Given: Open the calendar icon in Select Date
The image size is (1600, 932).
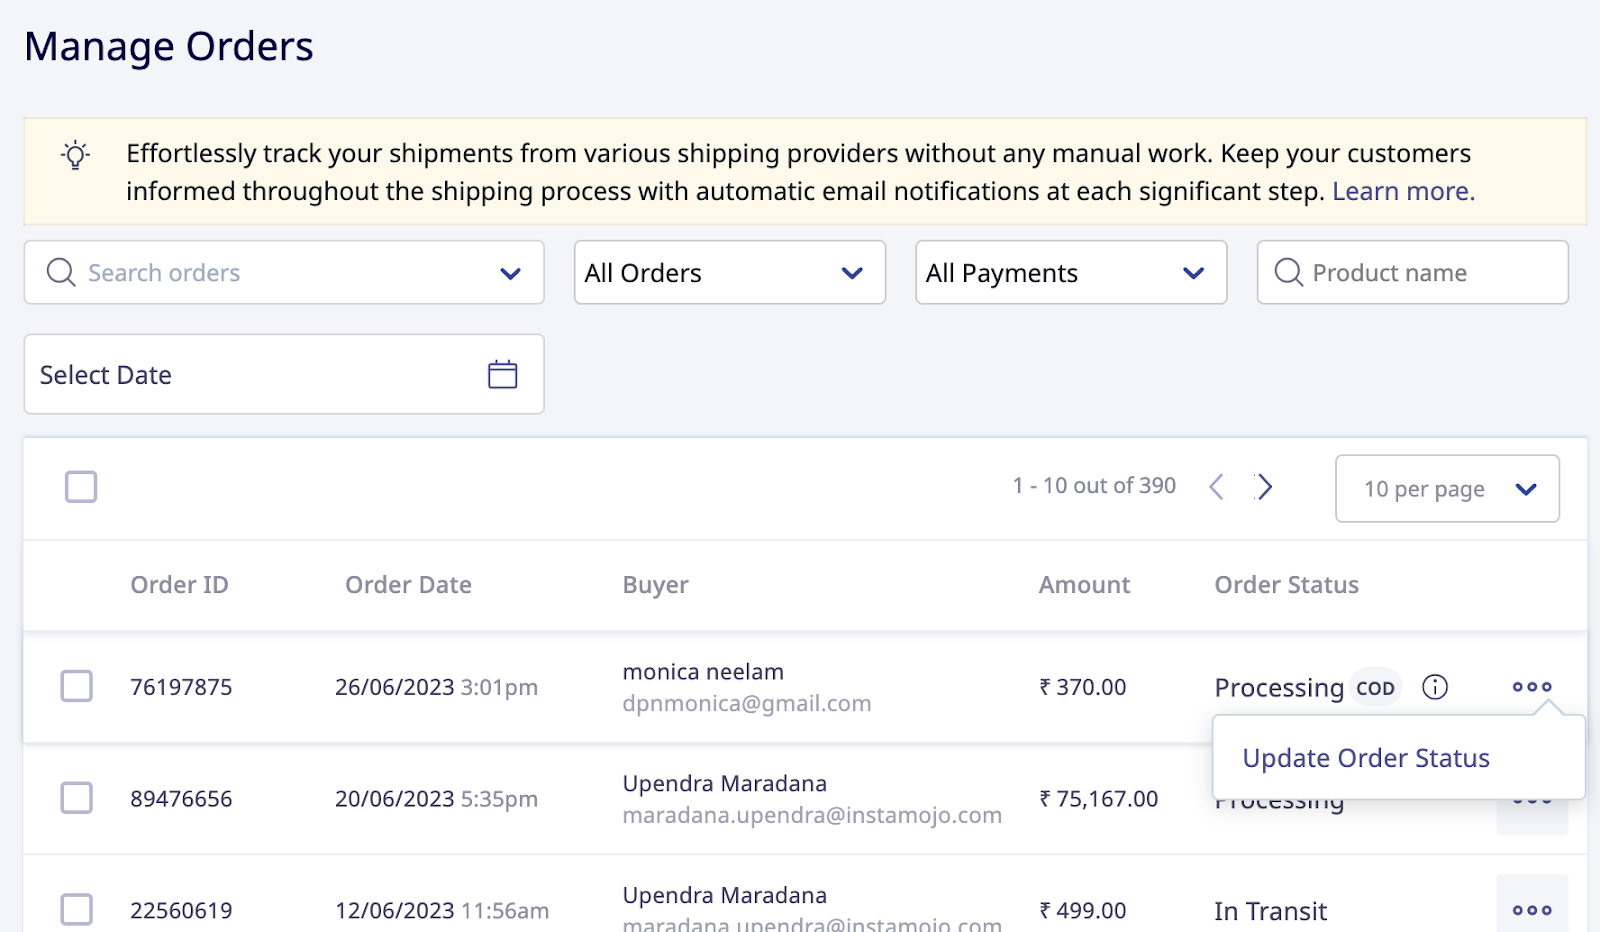Looking at the screenshot, I should [x=503, y=373].
